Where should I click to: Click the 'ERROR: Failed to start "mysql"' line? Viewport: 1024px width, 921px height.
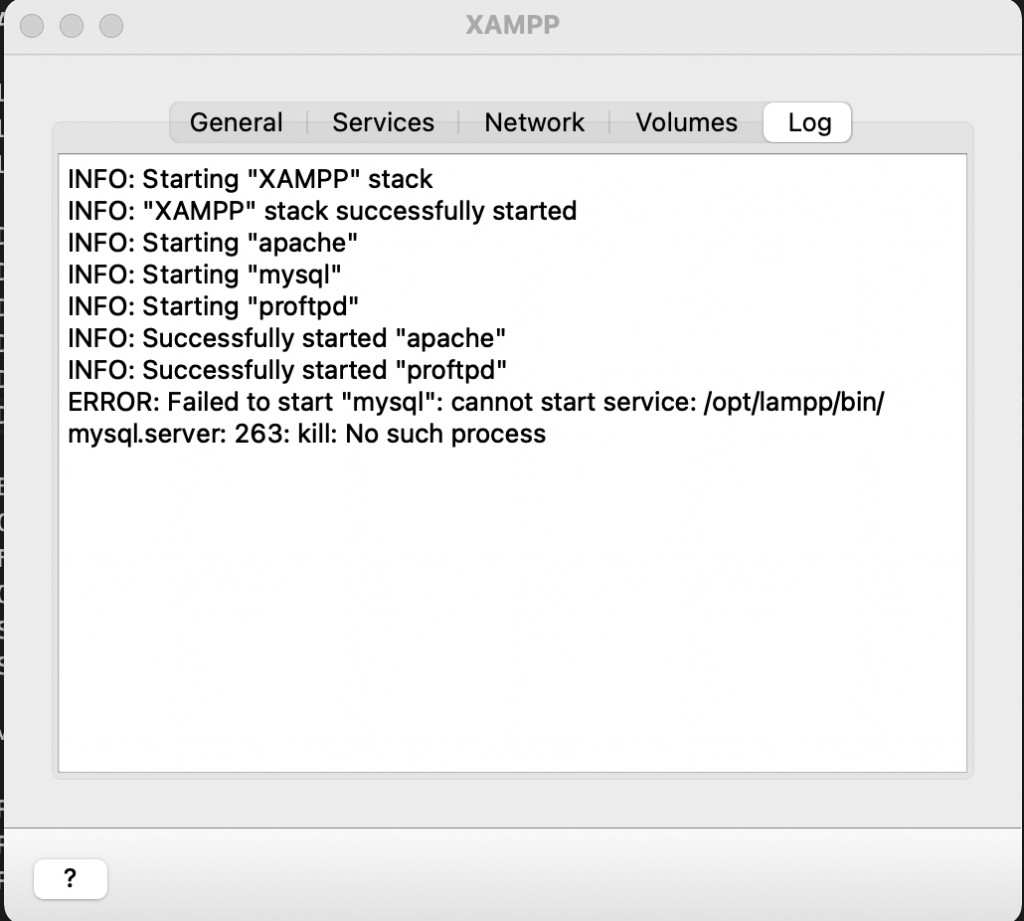pyautogui.click(x=476, y=402)
